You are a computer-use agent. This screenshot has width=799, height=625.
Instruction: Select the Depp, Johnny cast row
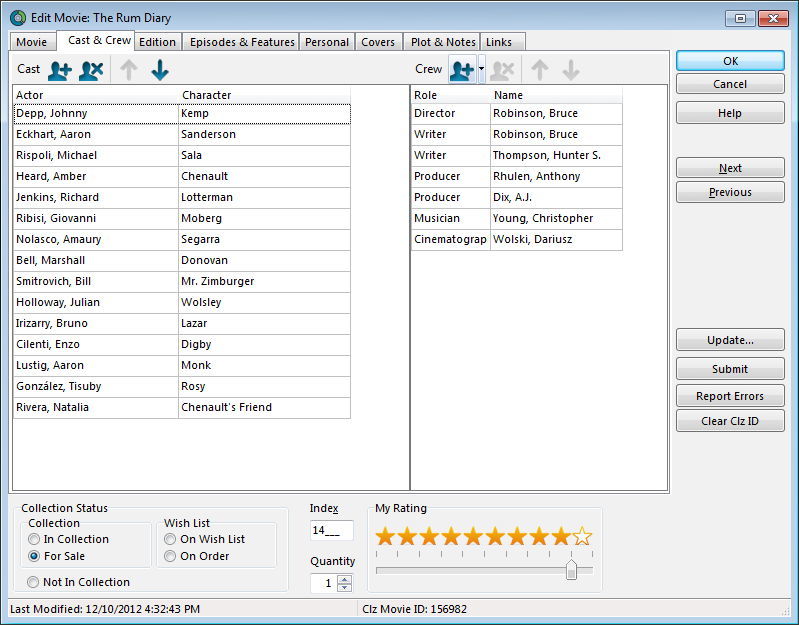[x=182, y=114]
